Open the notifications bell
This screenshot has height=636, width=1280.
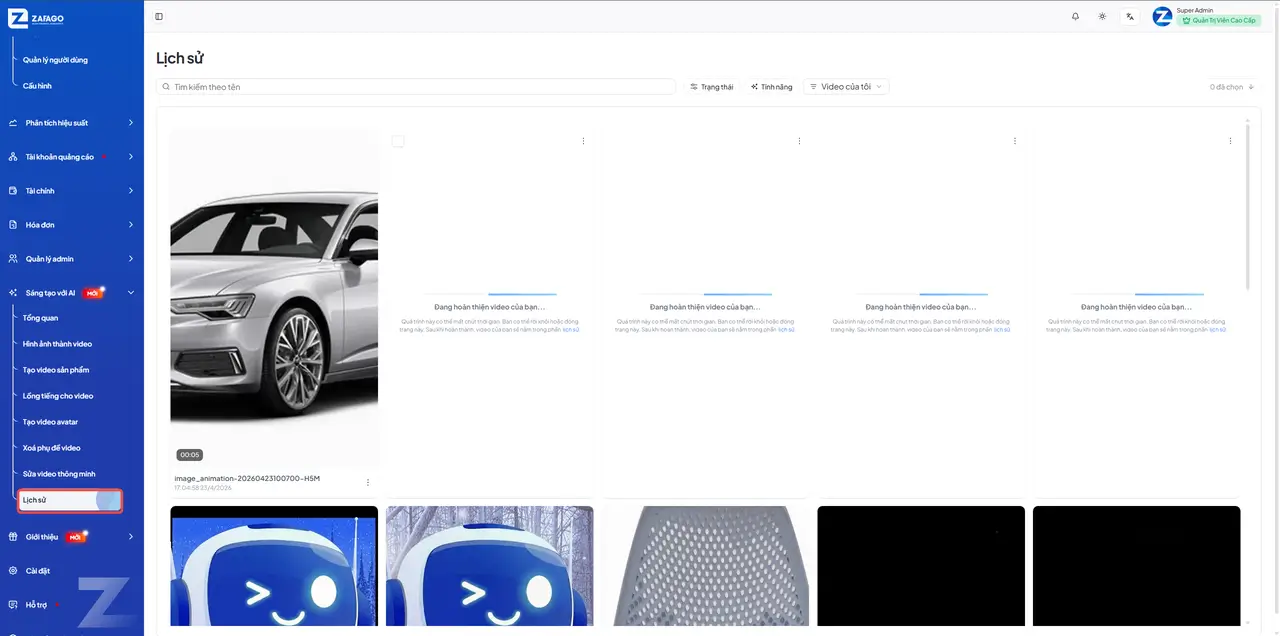coord(1075,16)
